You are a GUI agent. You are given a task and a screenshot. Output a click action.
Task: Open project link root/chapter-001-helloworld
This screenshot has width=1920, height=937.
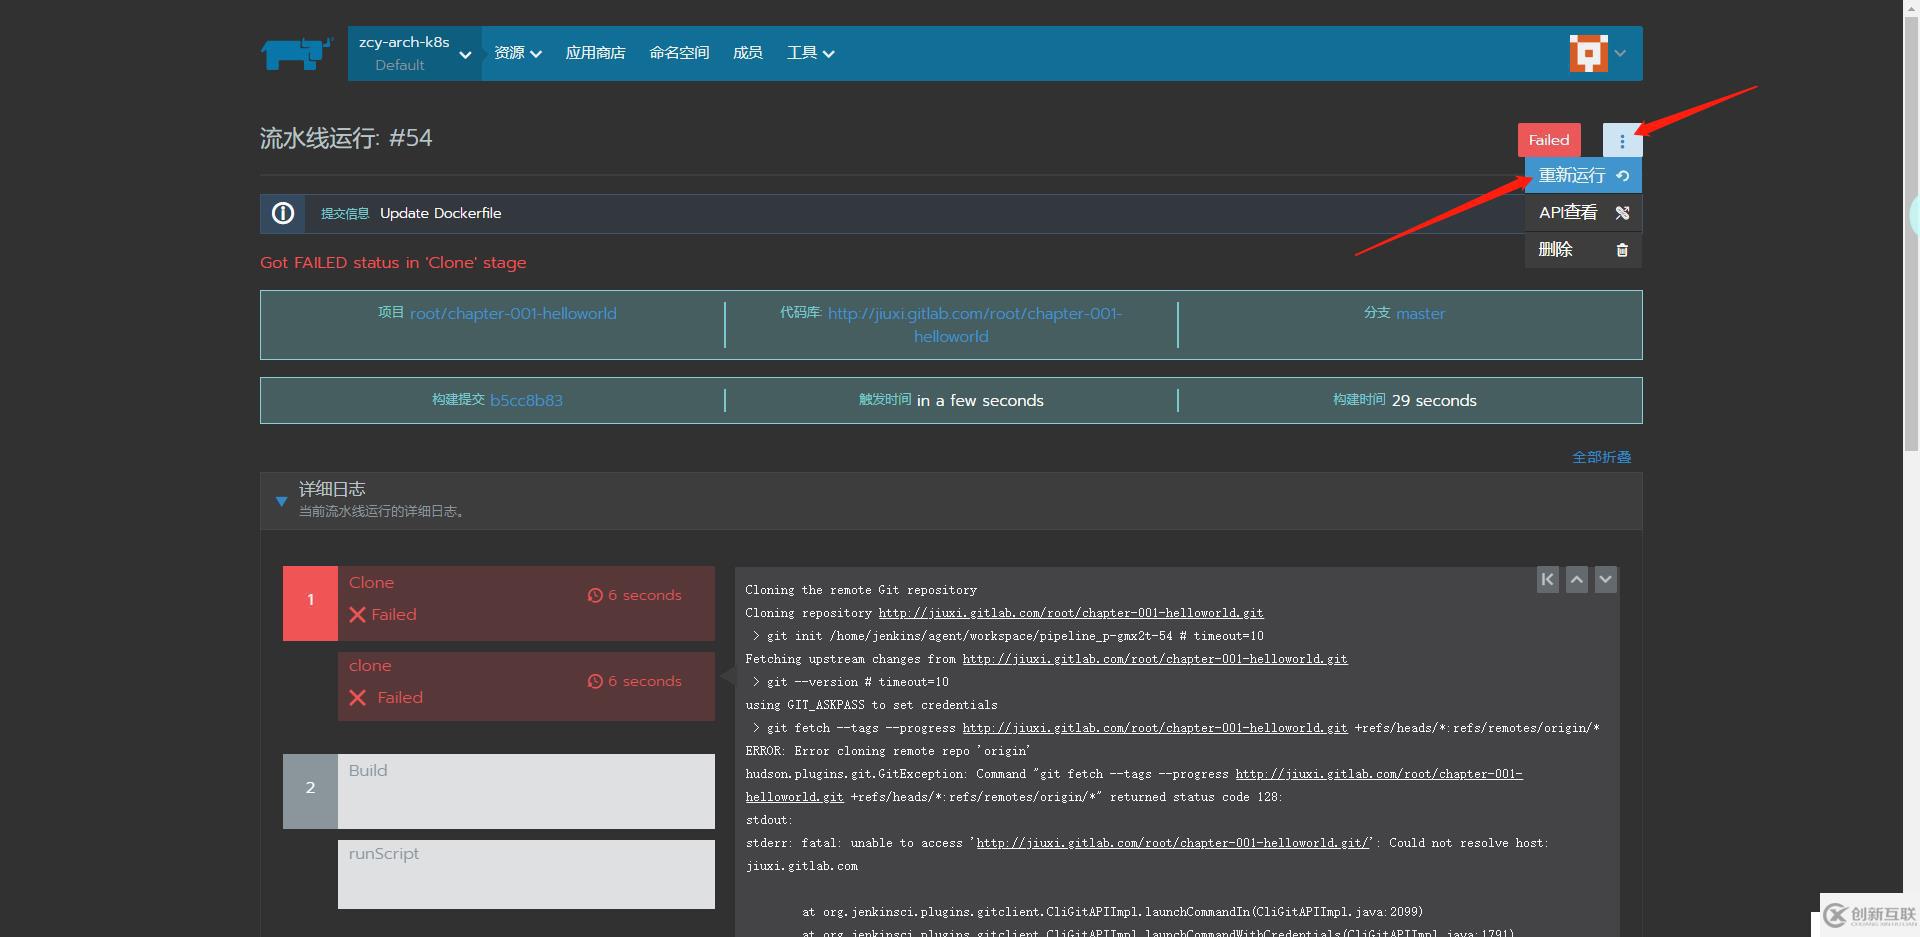[513, 313]
